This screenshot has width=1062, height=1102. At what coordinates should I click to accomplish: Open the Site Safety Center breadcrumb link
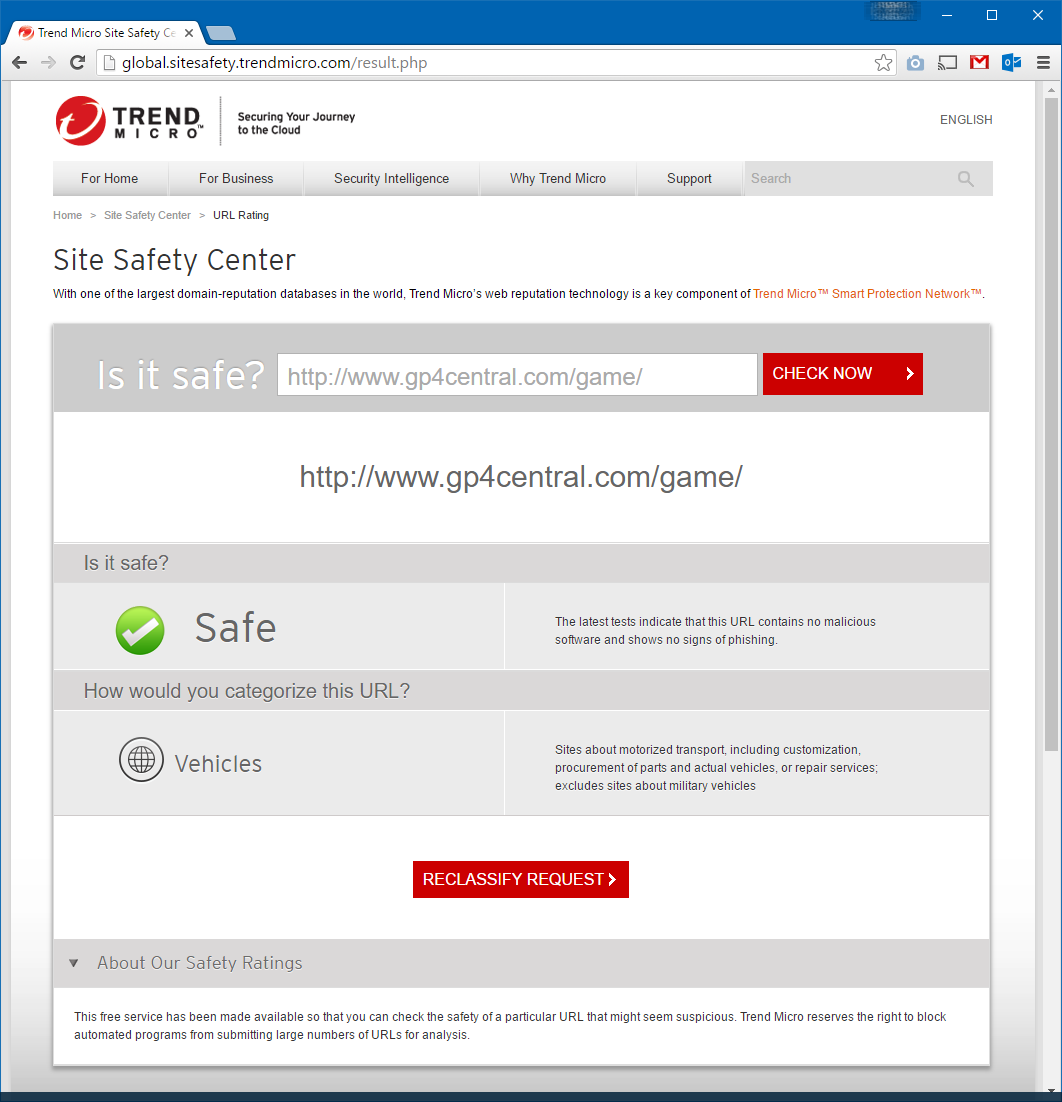pos(148,215)
